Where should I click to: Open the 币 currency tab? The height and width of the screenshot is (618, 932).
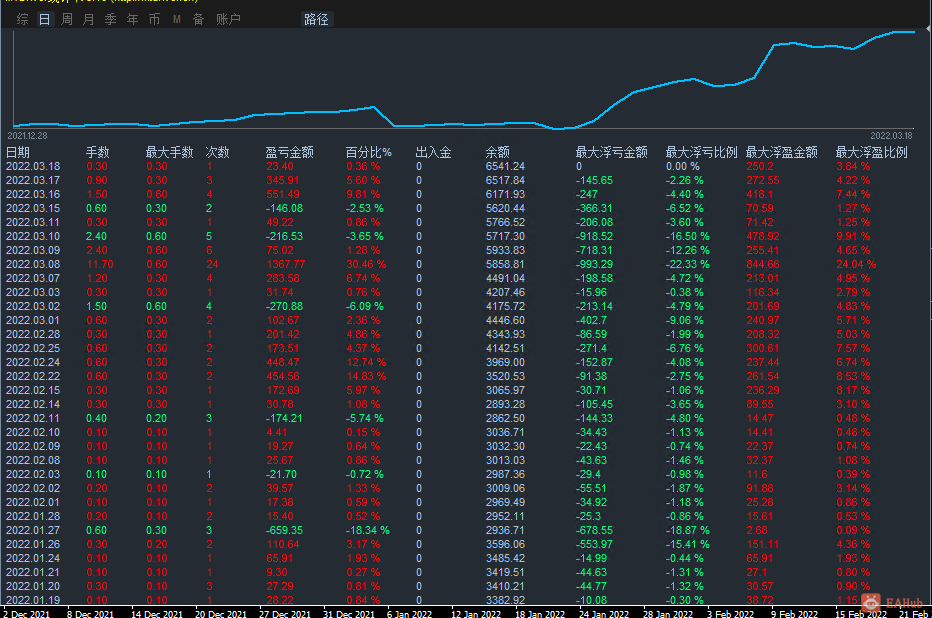coord(155,20)
